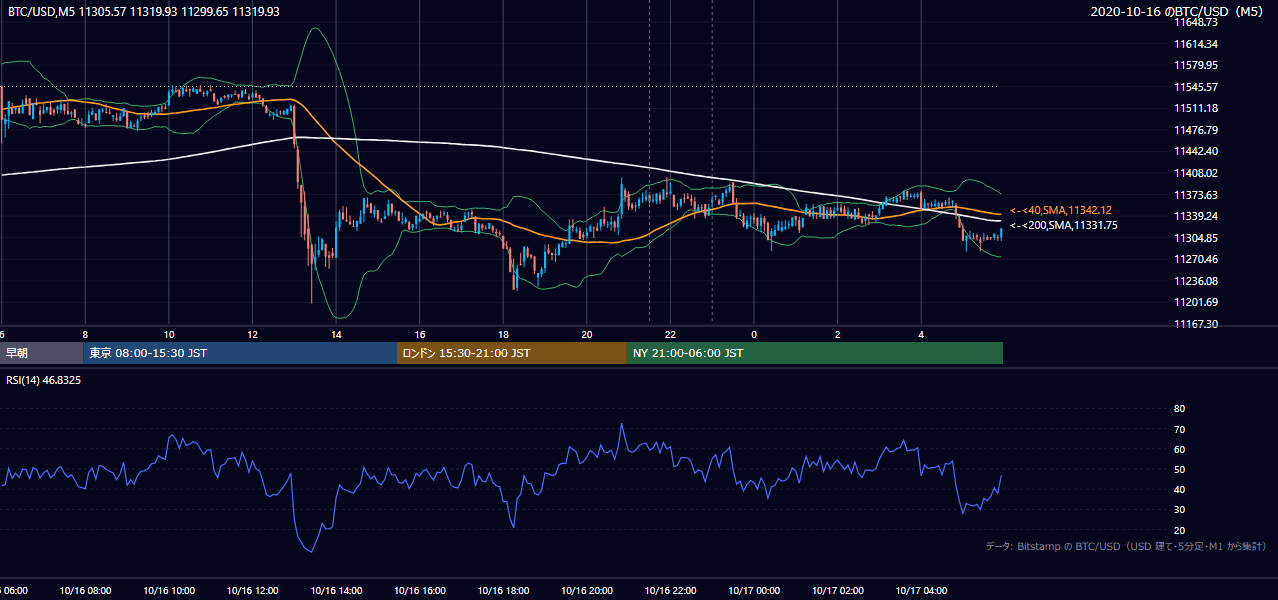Screen dimensions: 1278x600
Task: Click price axis value 11373.63
Action: coord(1195,195)
